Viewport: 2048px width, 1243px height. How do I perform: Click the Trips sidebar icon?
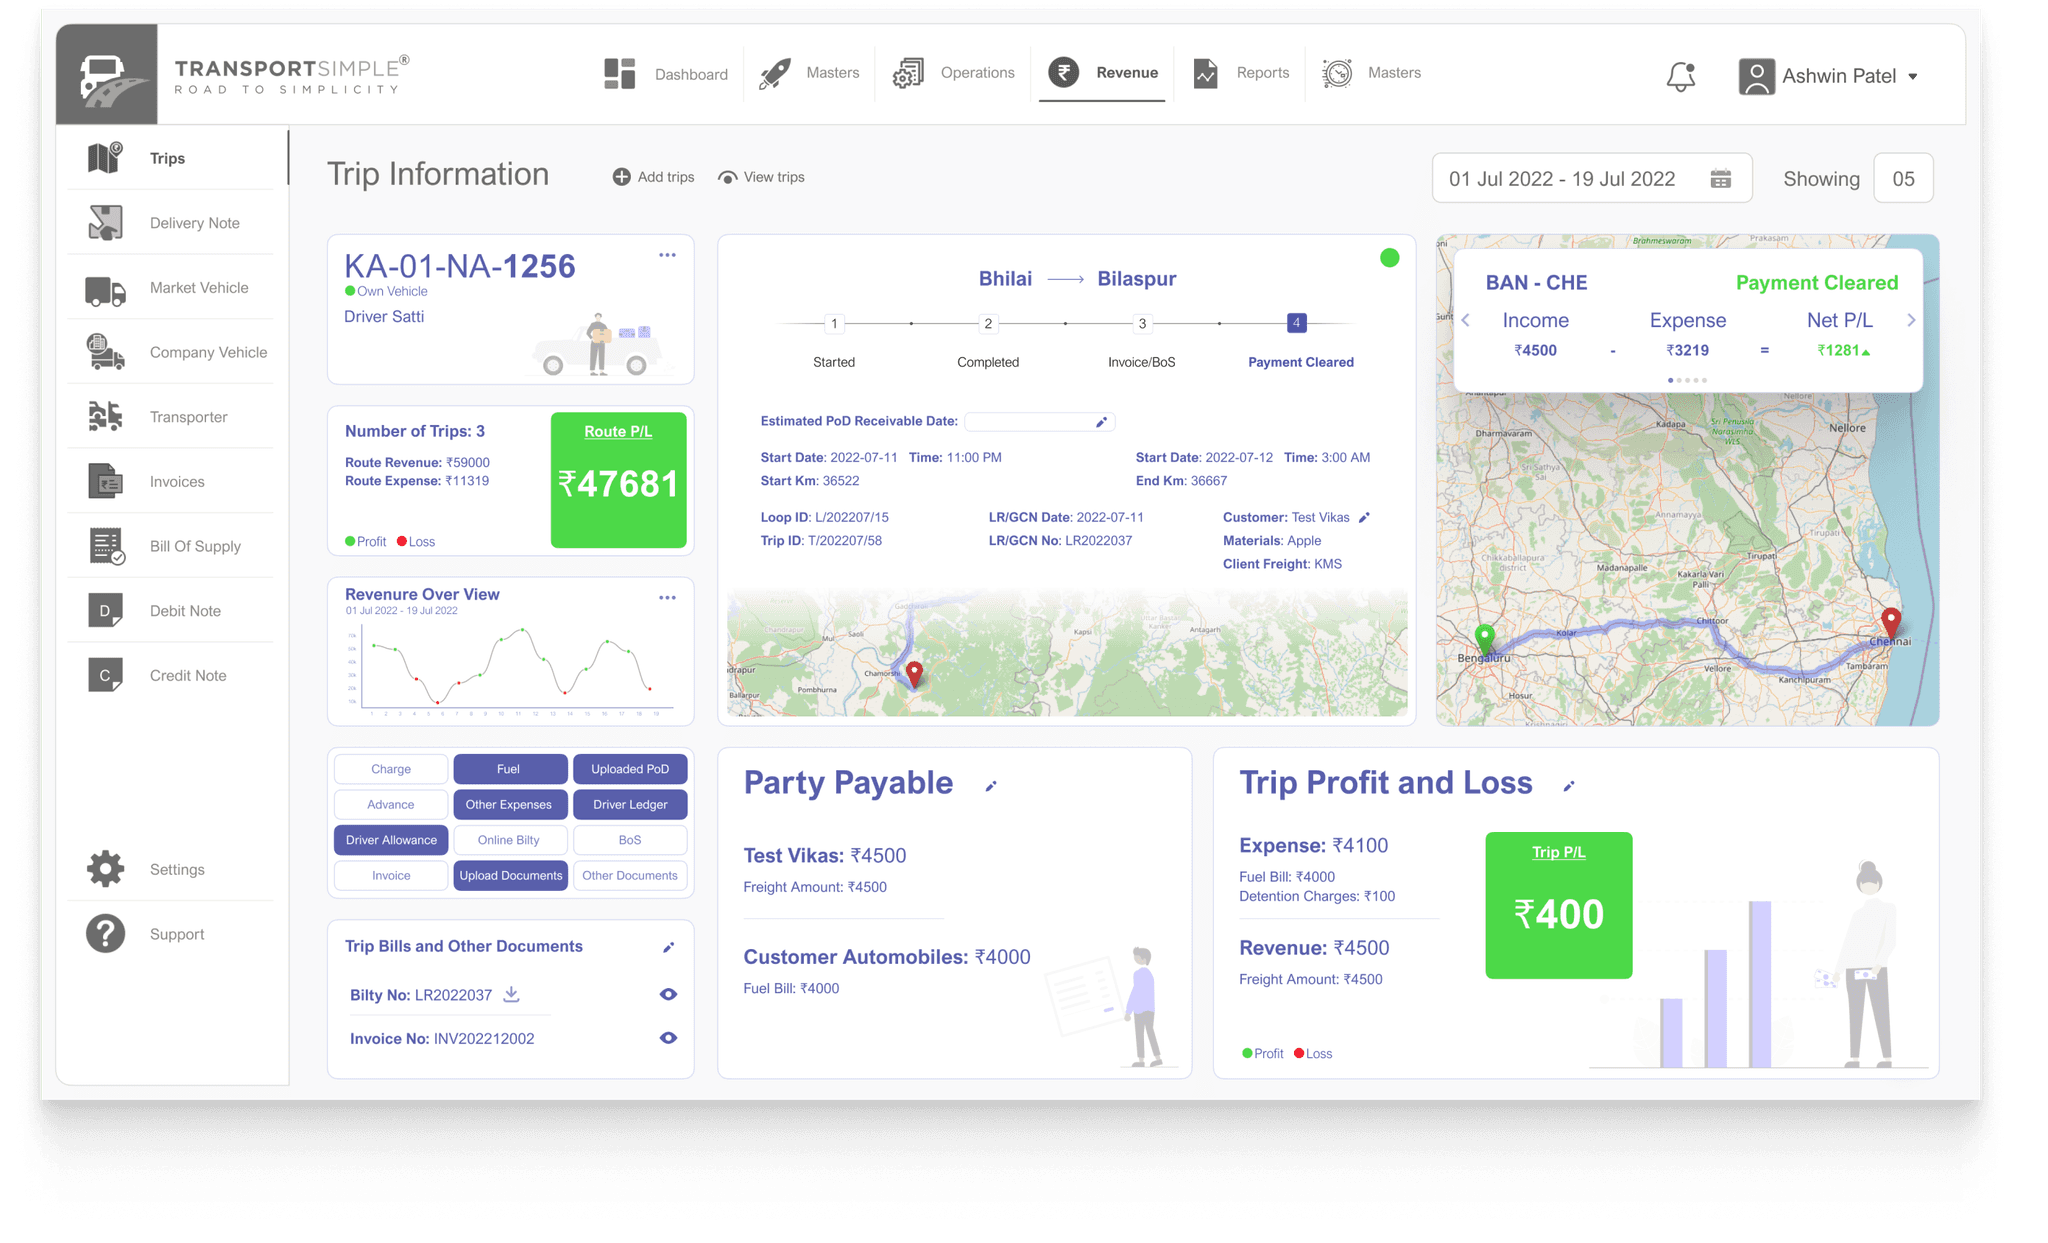point(110,156)
